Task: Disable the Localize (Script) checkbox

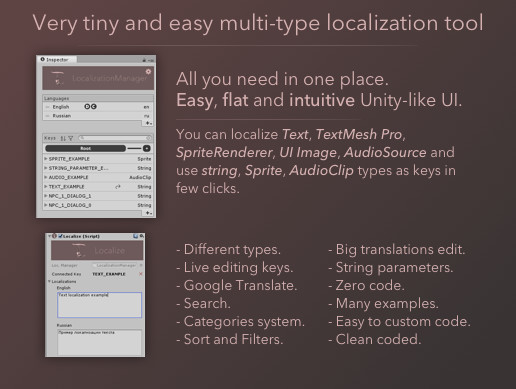Action: [60, 236]
